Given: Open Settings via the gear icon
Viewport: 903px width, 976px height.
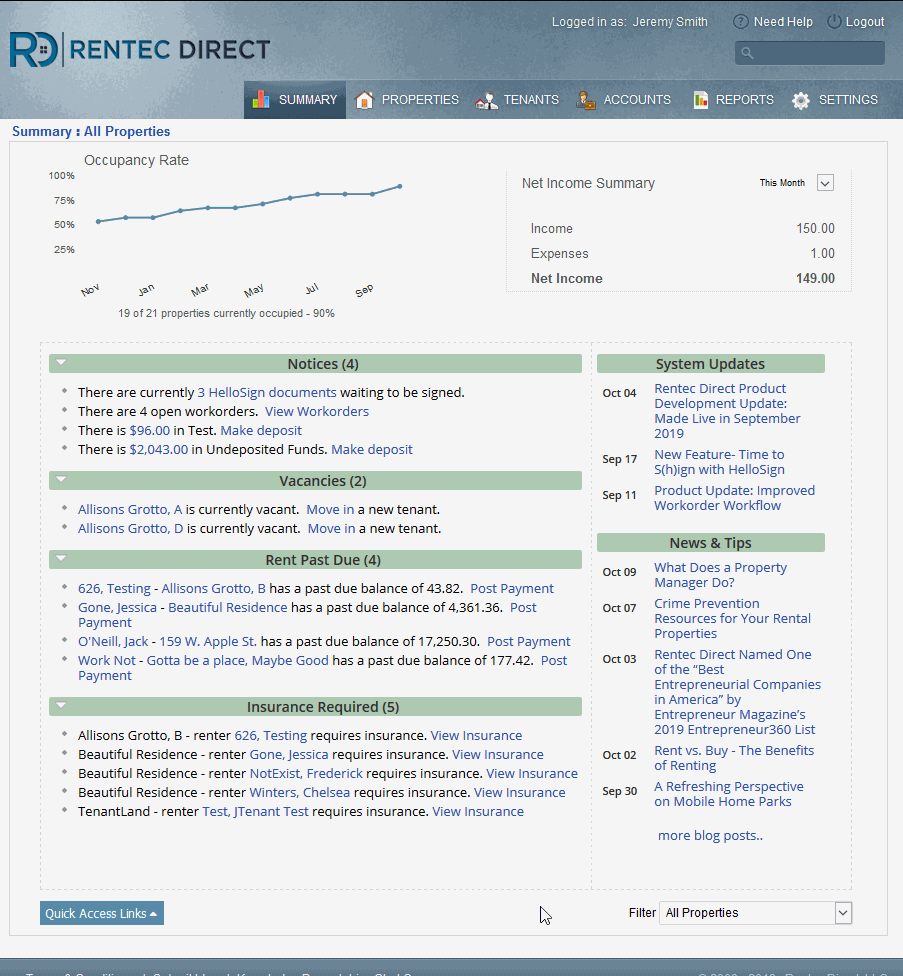Looking at the screenshot, I should tap(801, 100).
